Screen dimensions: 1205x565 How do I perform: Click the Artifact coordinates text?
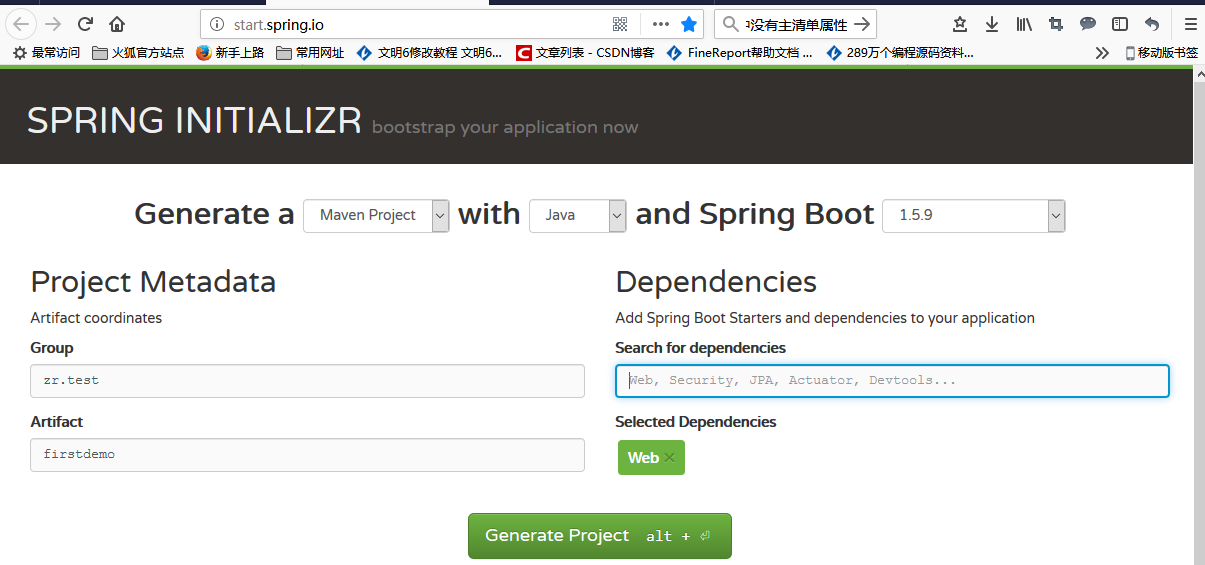96,318
